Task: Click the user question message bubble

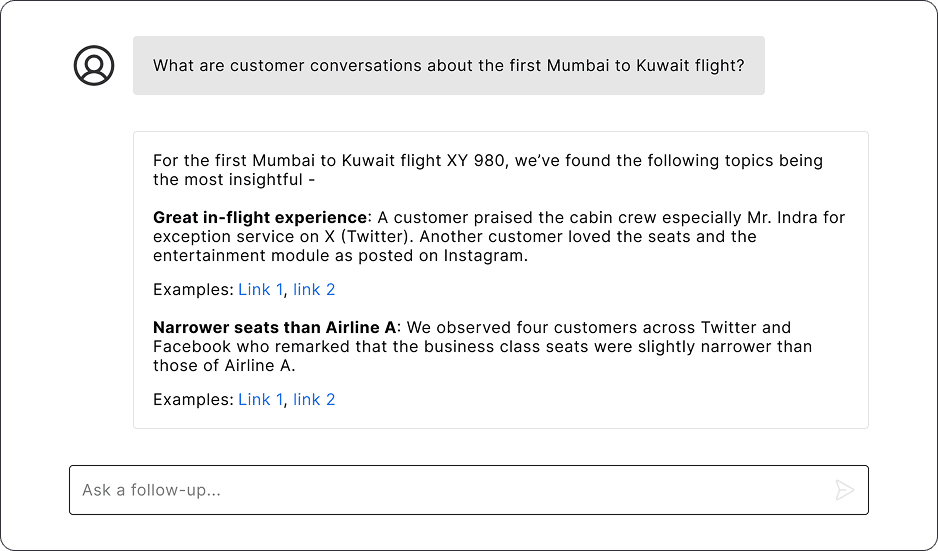Action: pos(448,66)
